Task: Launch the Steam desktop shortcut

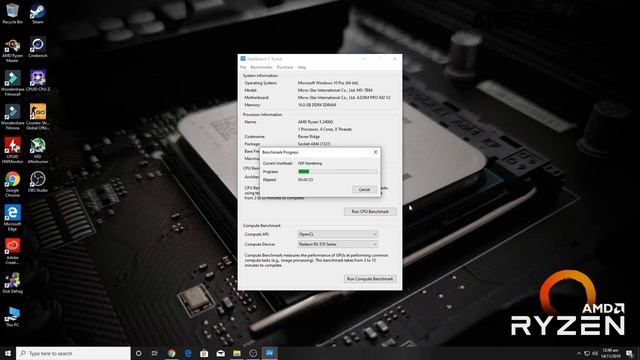Action: coord(38,14)
